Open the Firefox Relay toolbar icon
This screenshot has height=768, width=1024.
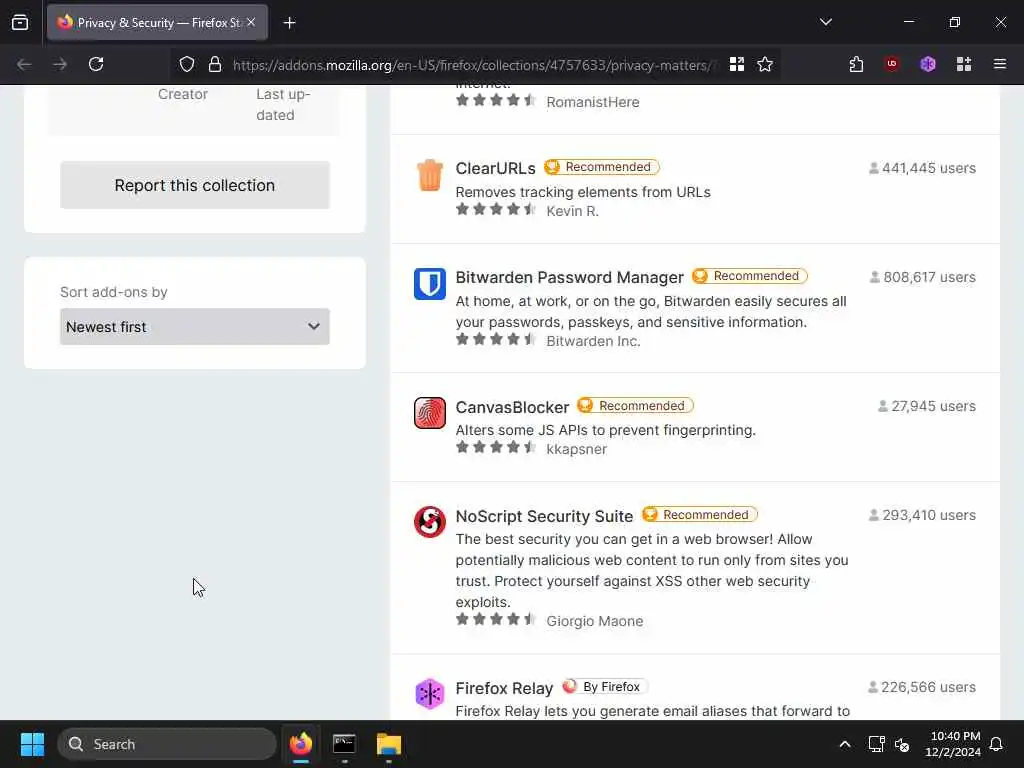pos(928,64)
